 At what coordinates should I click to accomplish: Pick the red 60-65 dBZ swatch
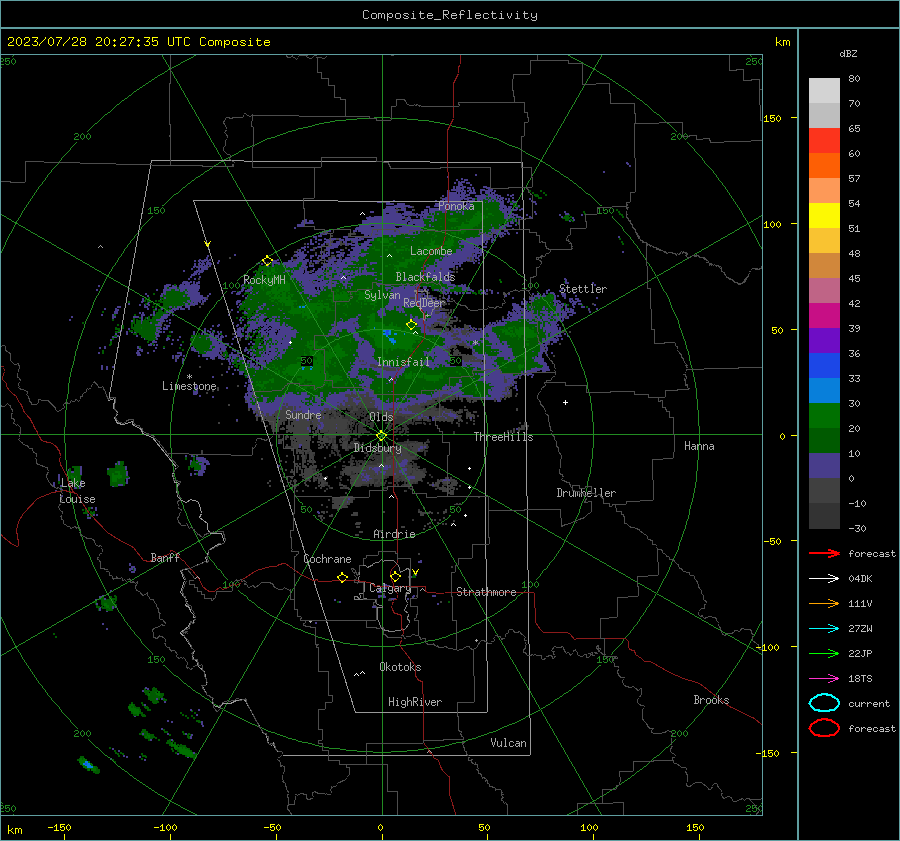(824, 141)
